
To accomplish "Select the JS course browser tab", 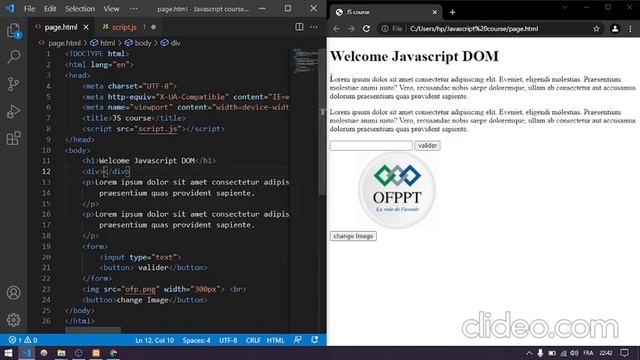I will pos(385,12).
